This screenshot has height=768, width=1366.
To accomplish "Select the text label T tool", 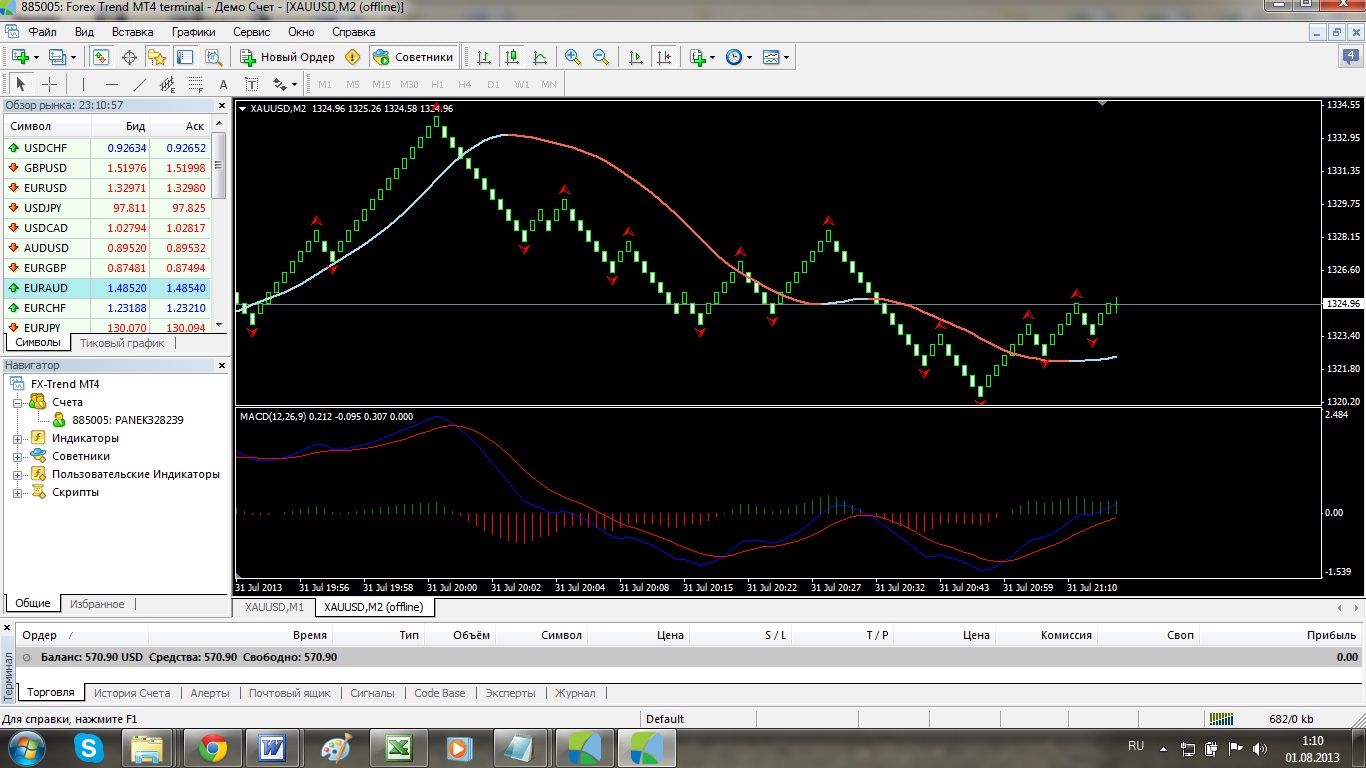I will (x=251, y=85).
